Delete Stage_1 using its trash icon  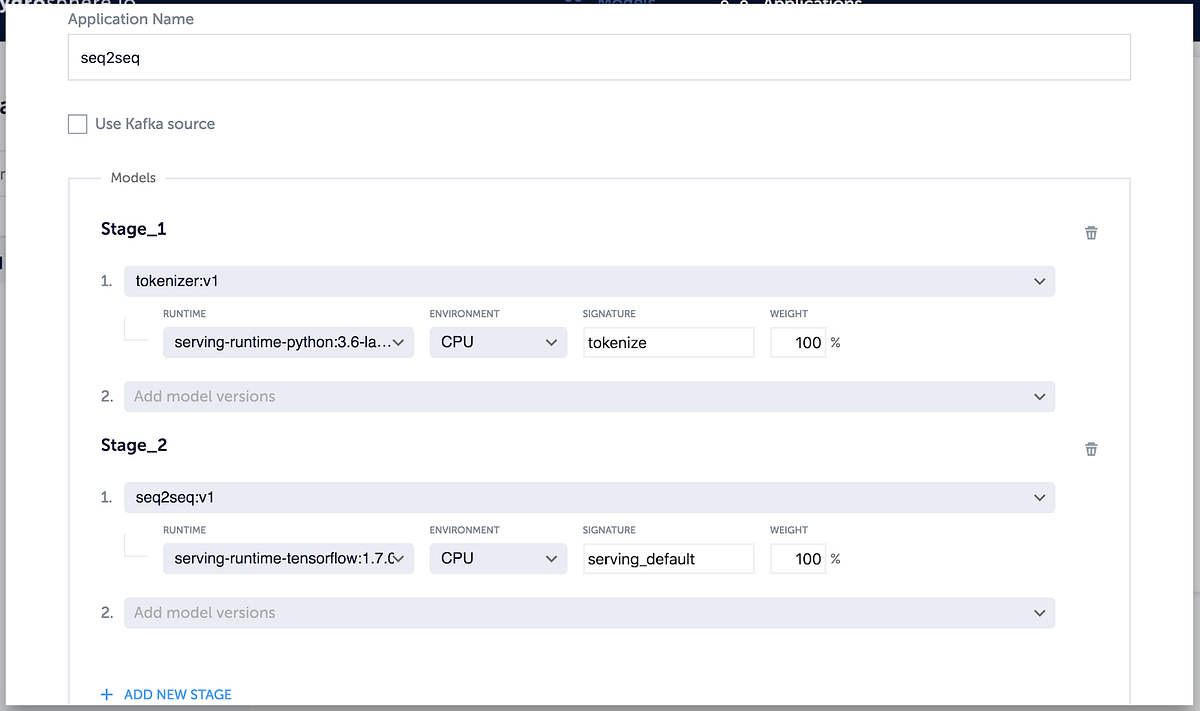(1090, 232)
